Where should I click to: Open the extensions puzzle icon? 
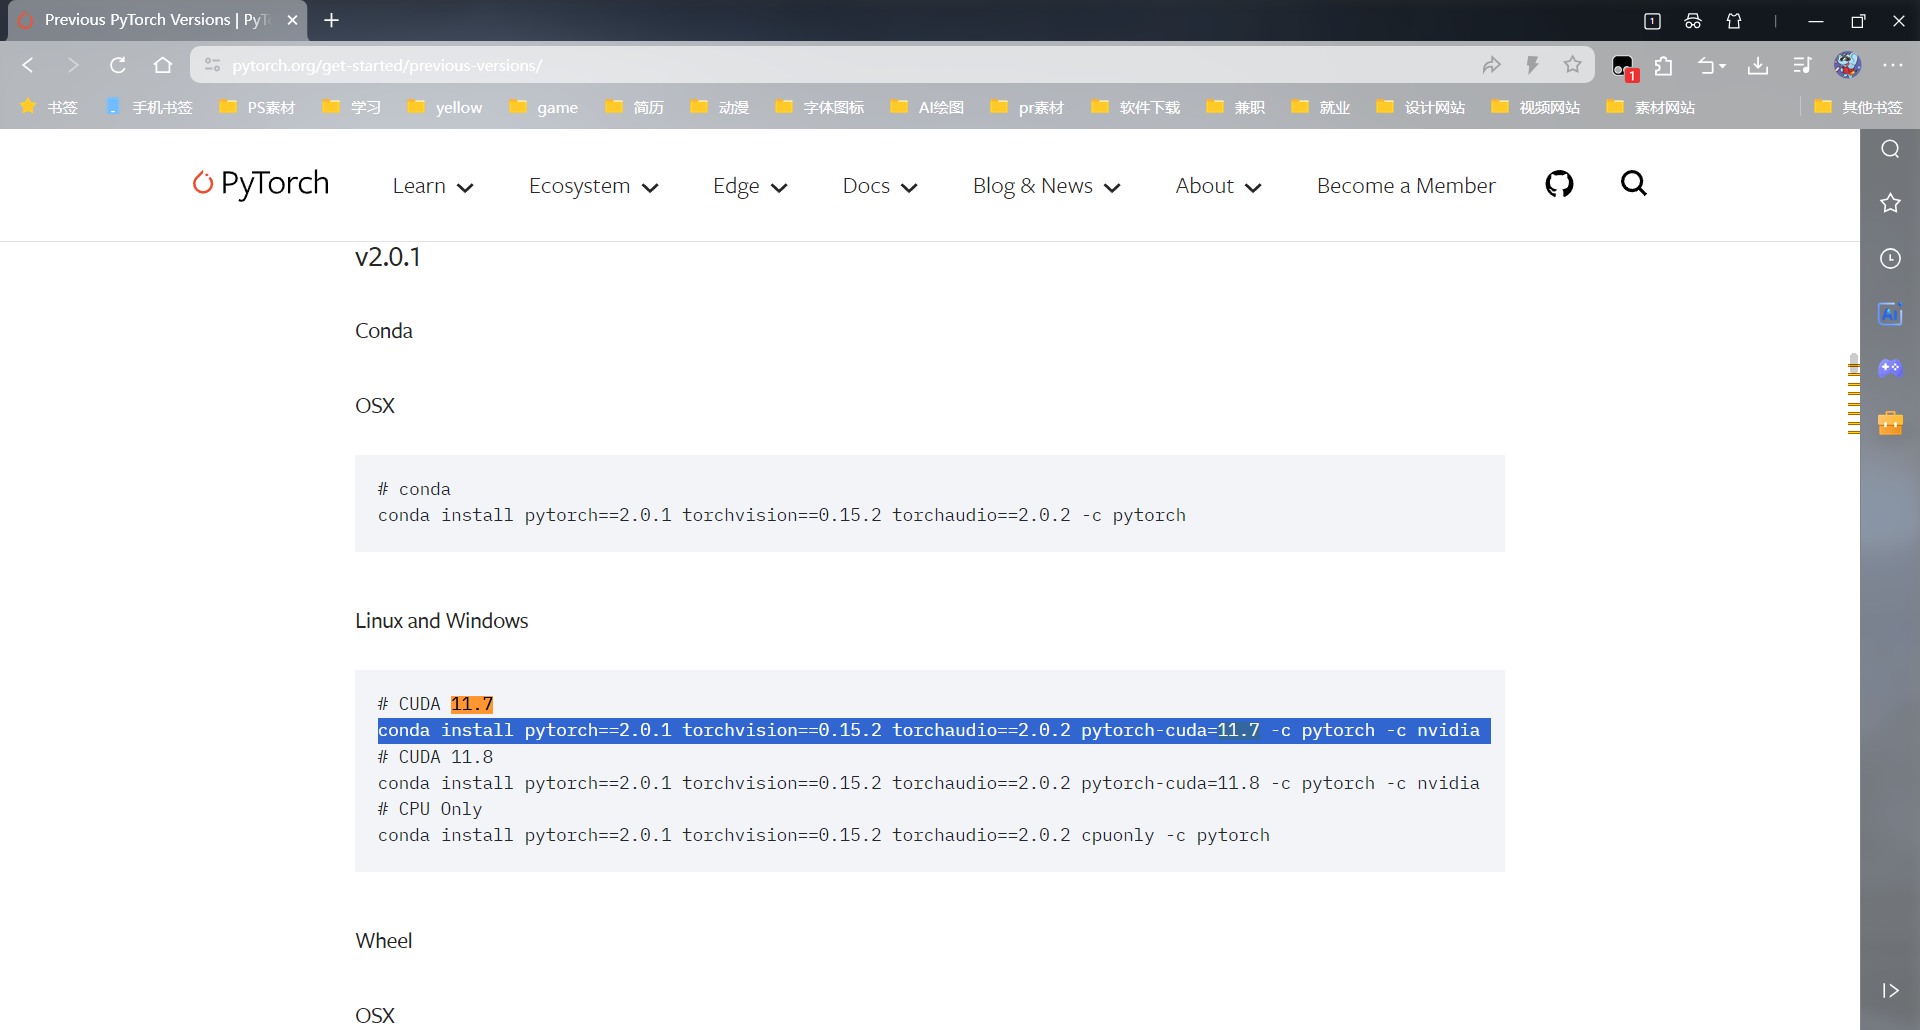tap(1664, 65)
